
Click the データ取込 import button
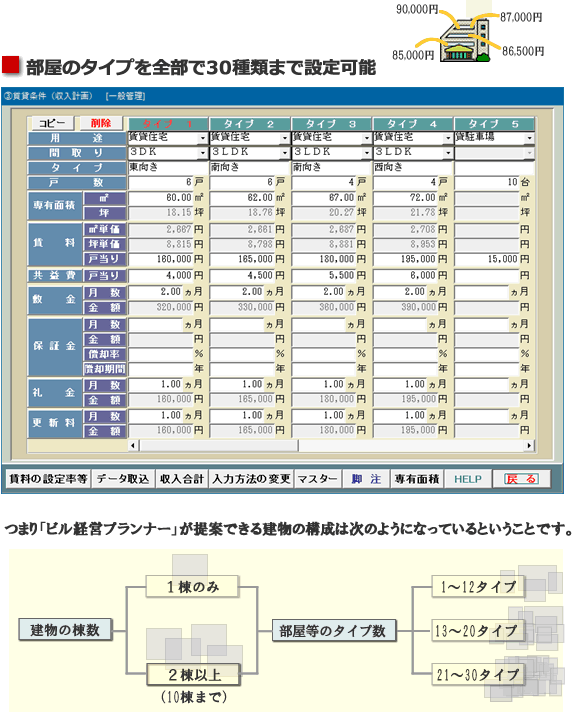(123, 479)
